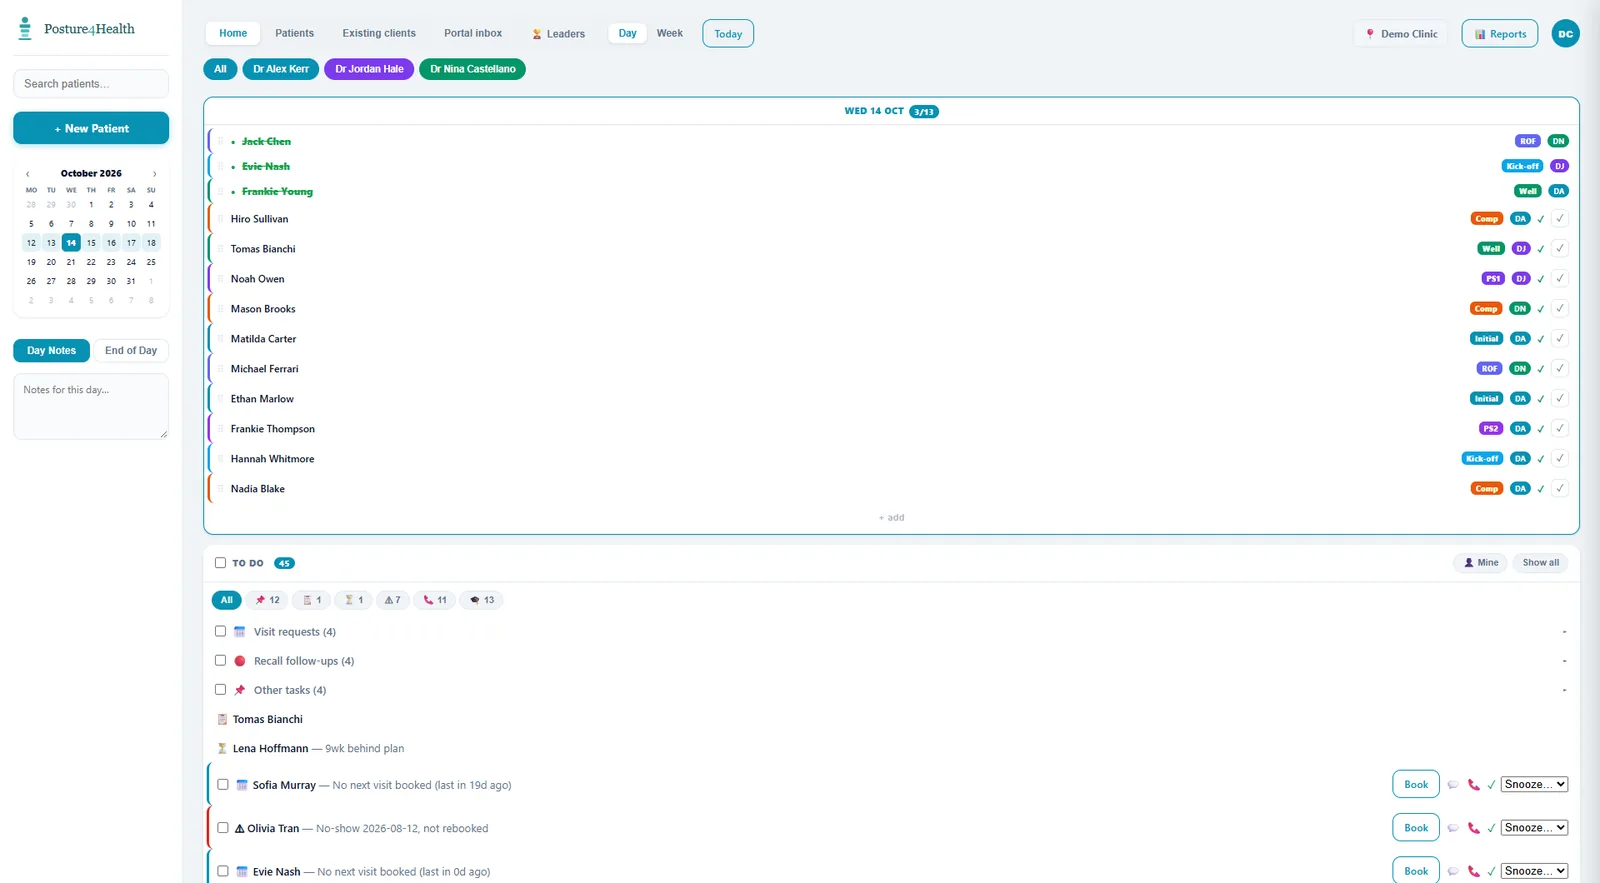Check the Recall follow-ups group checkbox
Image resolution: width=1600 pixels, height=883 pixels.
pyautogui.click(x=220, y=660)
